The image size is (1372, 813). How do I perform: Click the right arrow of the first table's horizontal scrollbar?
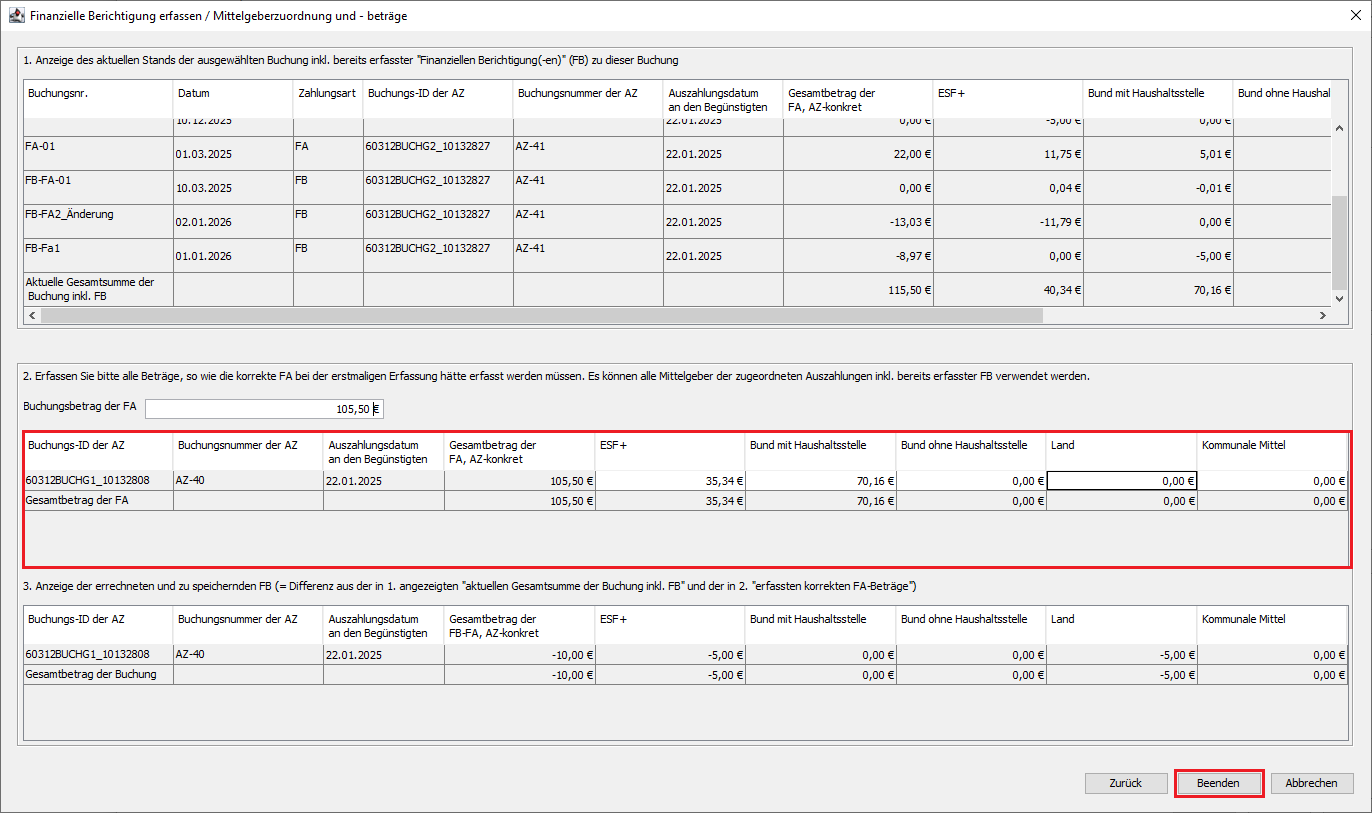click(x=1322, y=316)
